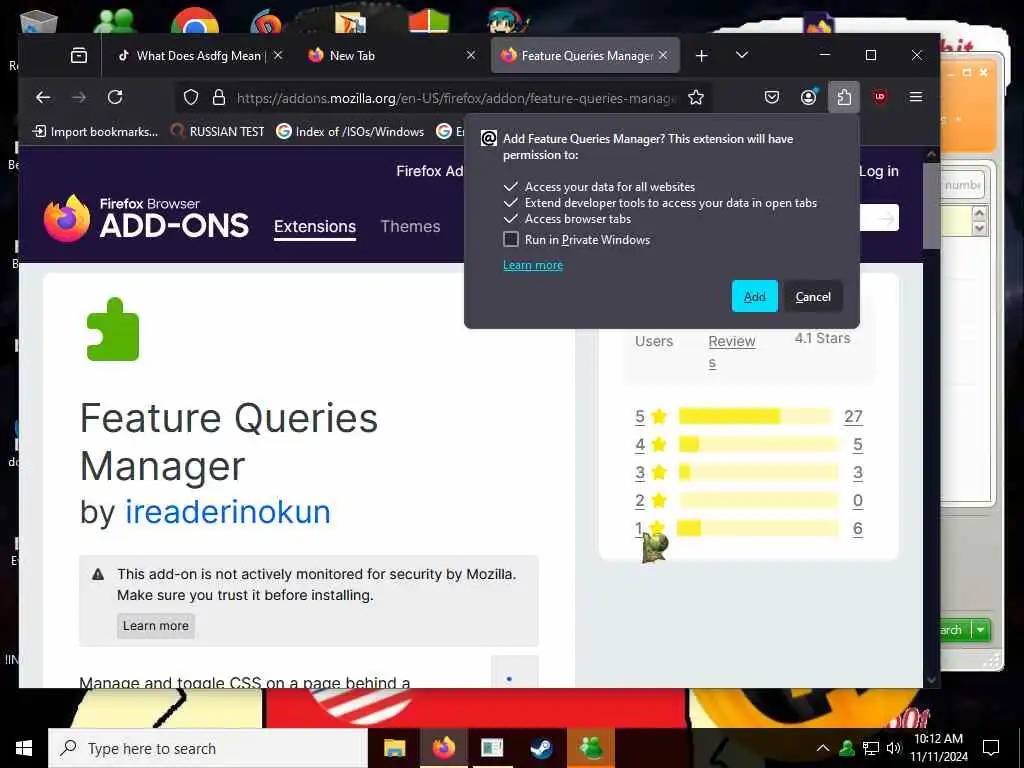Expand the list all tabs chevron

pos(741,55)
